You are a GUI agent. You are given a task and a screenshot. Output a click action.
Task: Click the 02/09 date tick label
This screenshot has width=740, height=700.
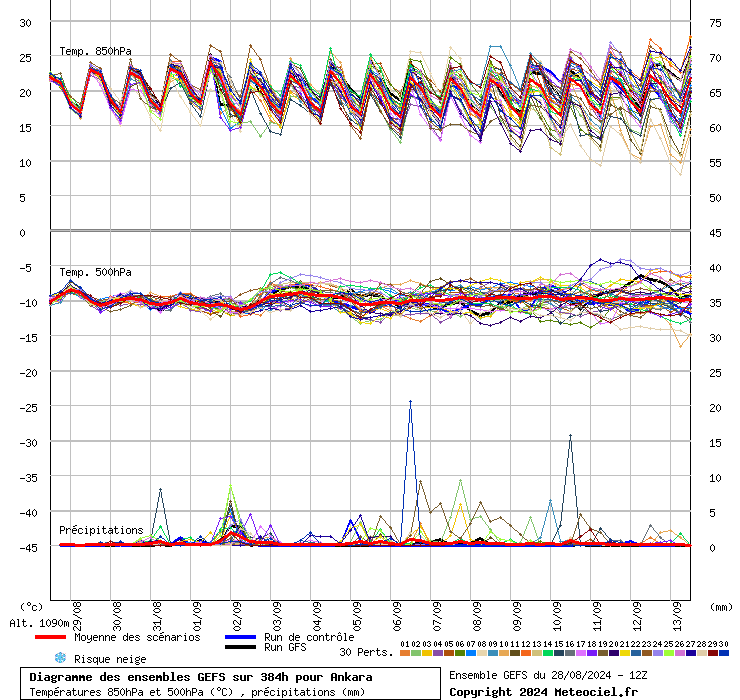click(x=237, y=616)
